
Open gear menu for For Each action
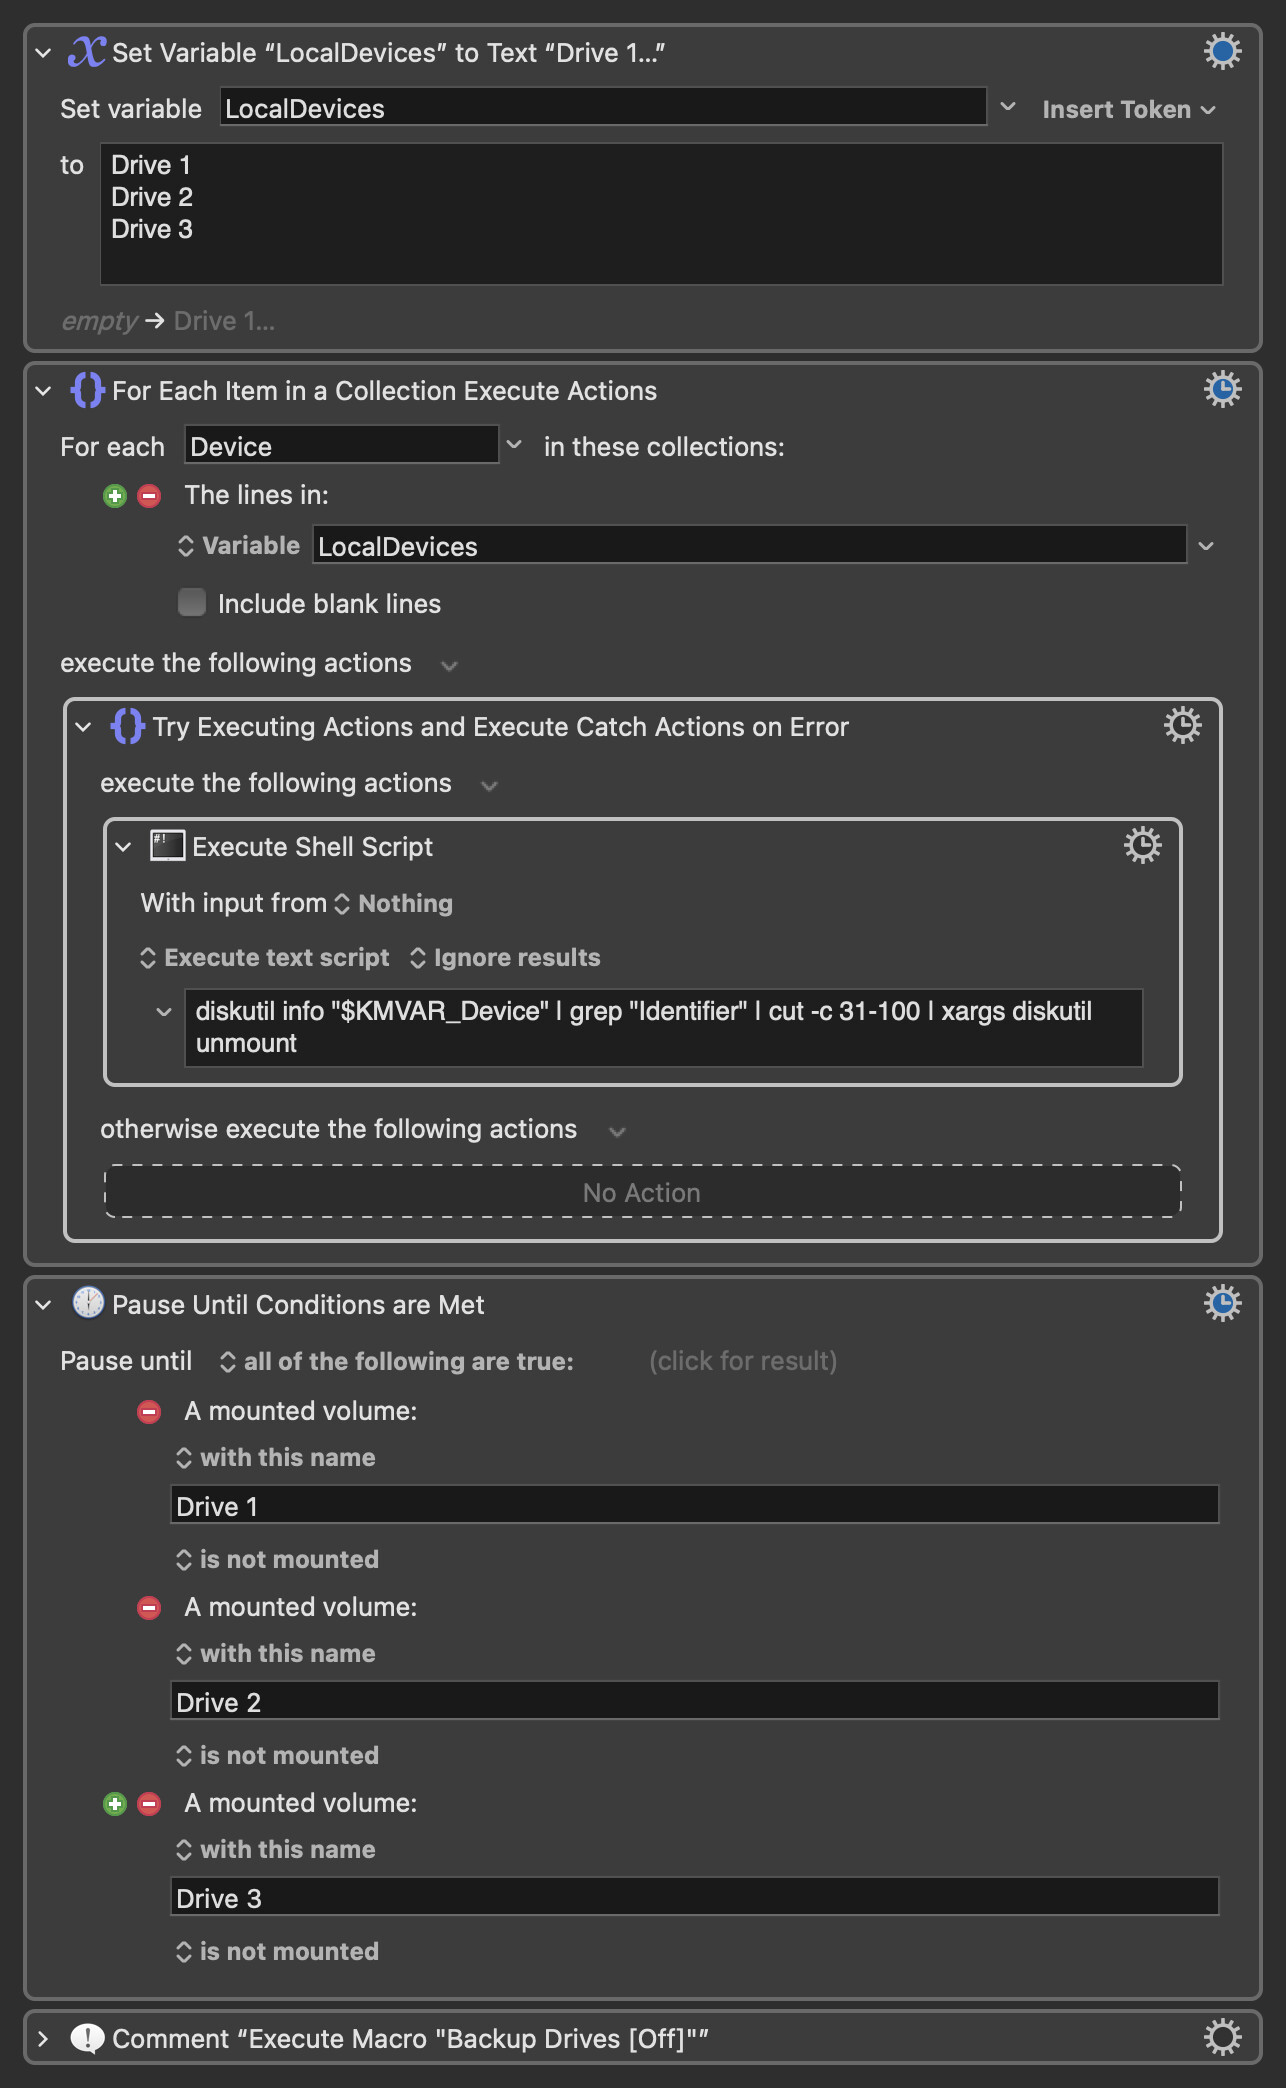pyautogui.click(x=1222, y=389)
